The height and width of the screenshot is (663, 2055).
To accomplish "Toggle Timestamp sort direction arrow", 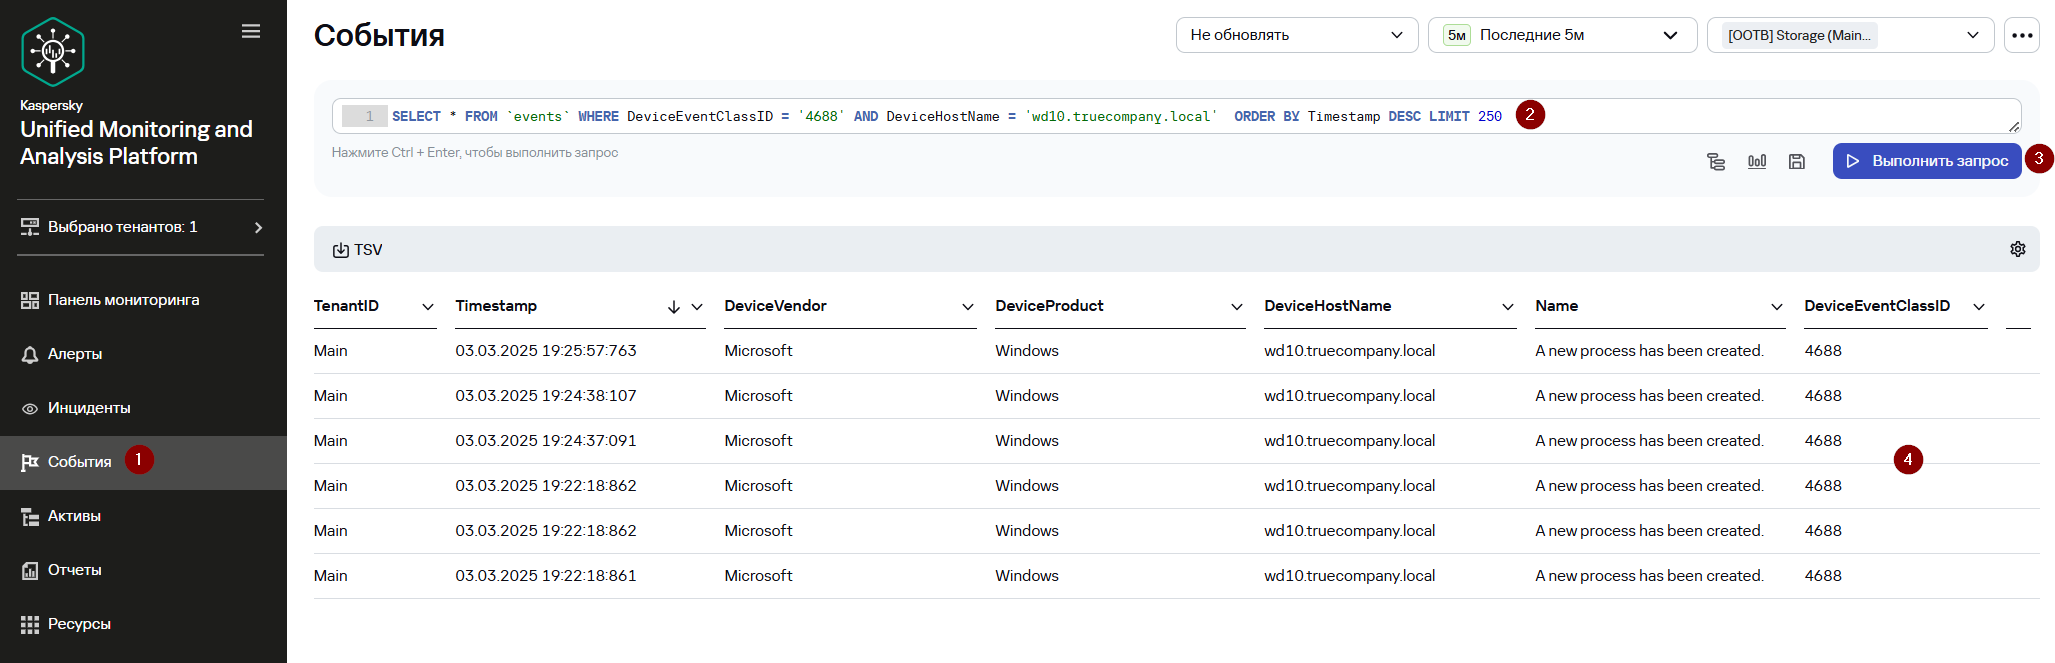I will [674, 307].
